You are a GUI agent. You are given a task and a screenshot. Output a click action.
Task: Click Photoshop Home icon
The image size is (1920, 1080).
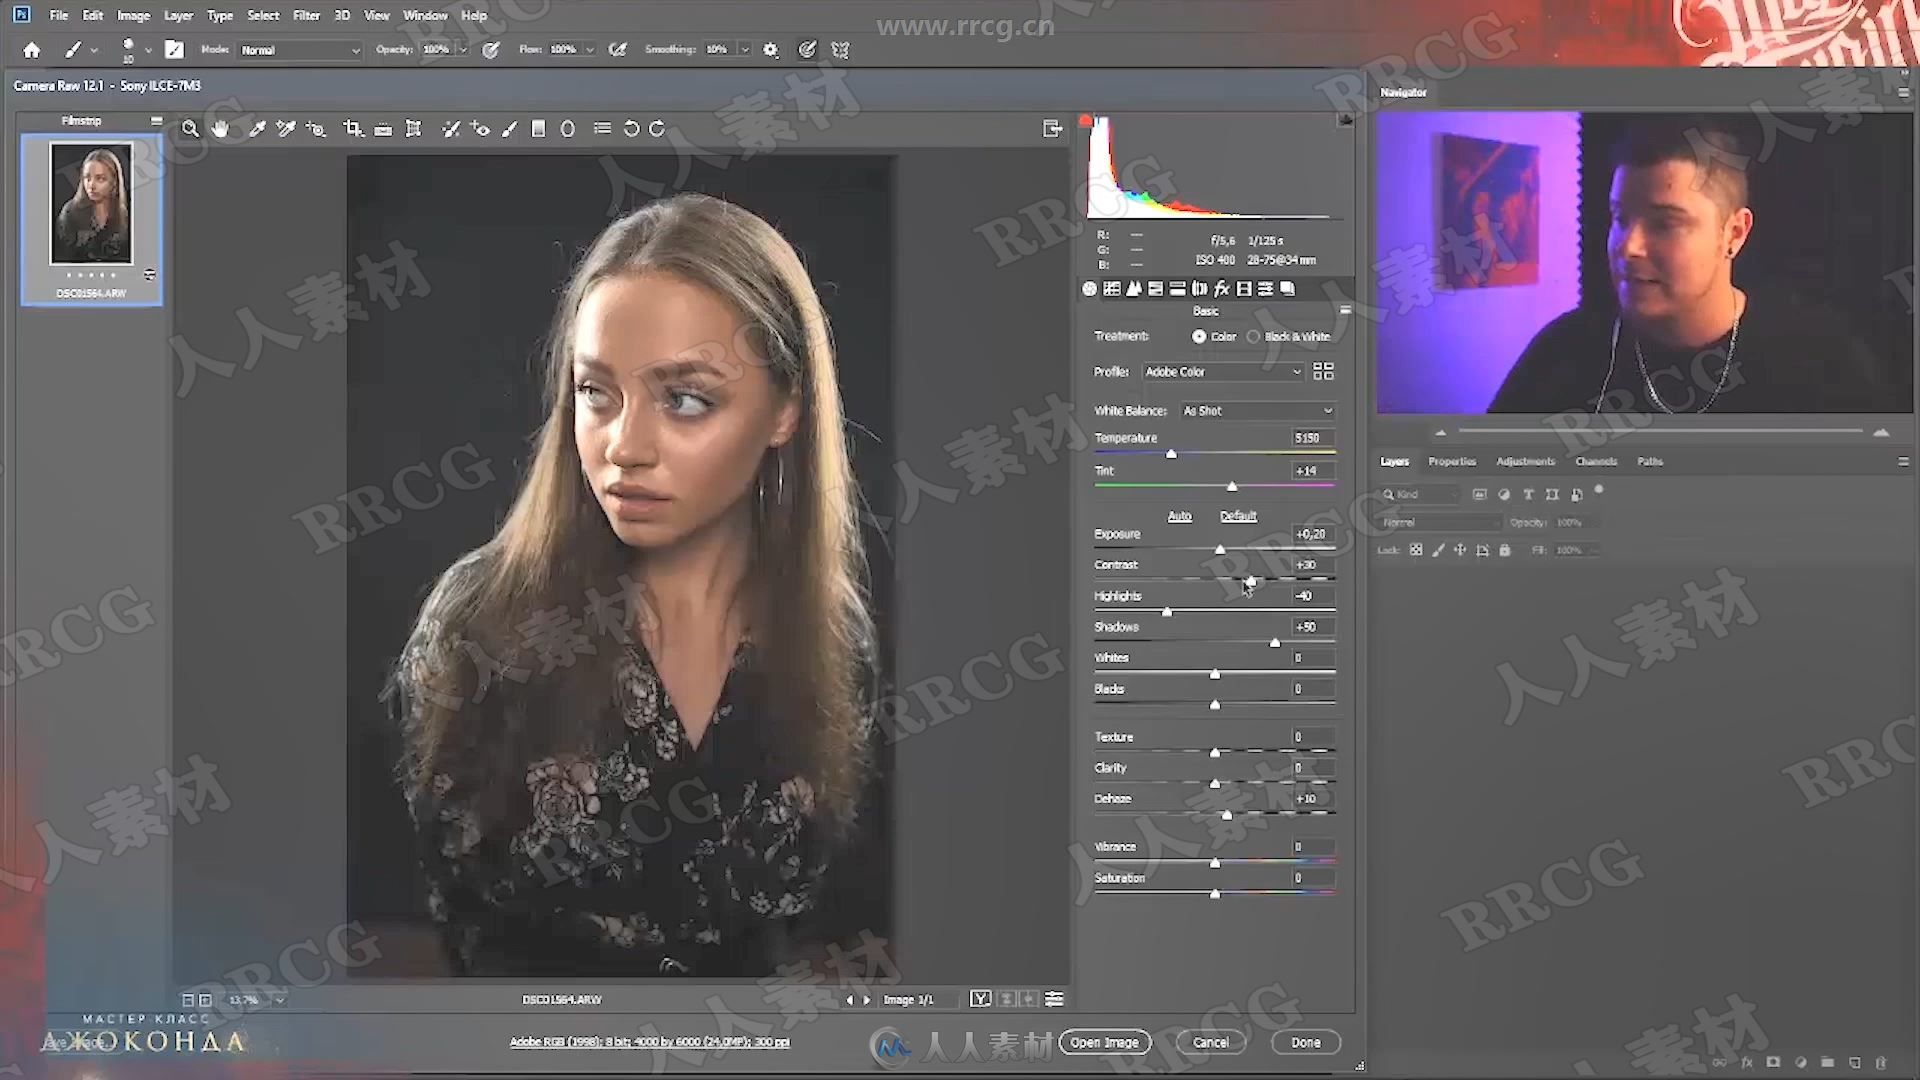point(32,50)
